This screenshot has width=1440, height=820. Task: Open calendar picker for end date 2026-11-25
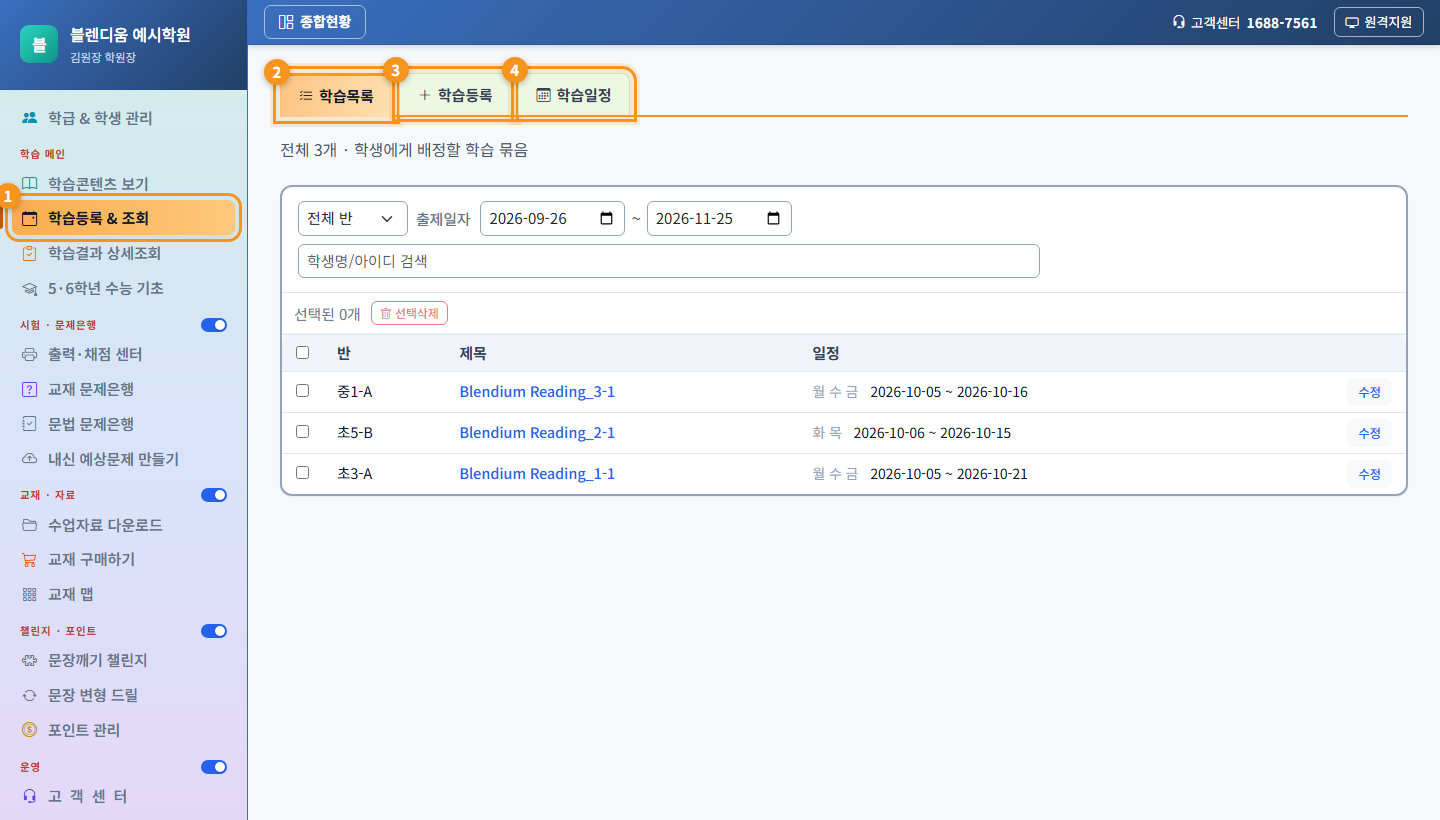click(x=773, y=219)
